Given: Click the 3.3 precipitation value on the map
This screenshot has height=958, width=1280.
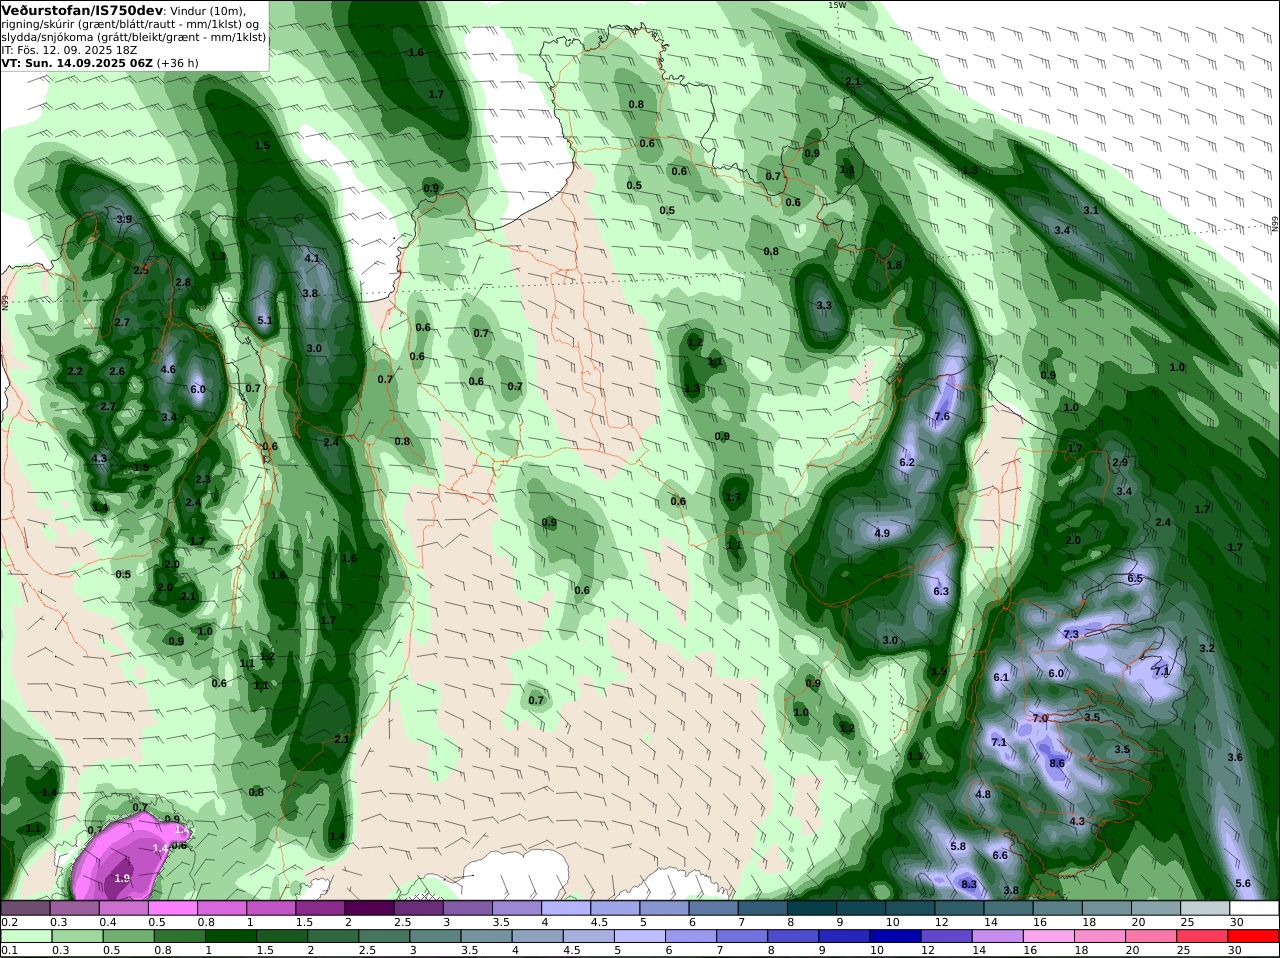Looking at the screenshot, I should pyautogui.click(x=824, y=305).
